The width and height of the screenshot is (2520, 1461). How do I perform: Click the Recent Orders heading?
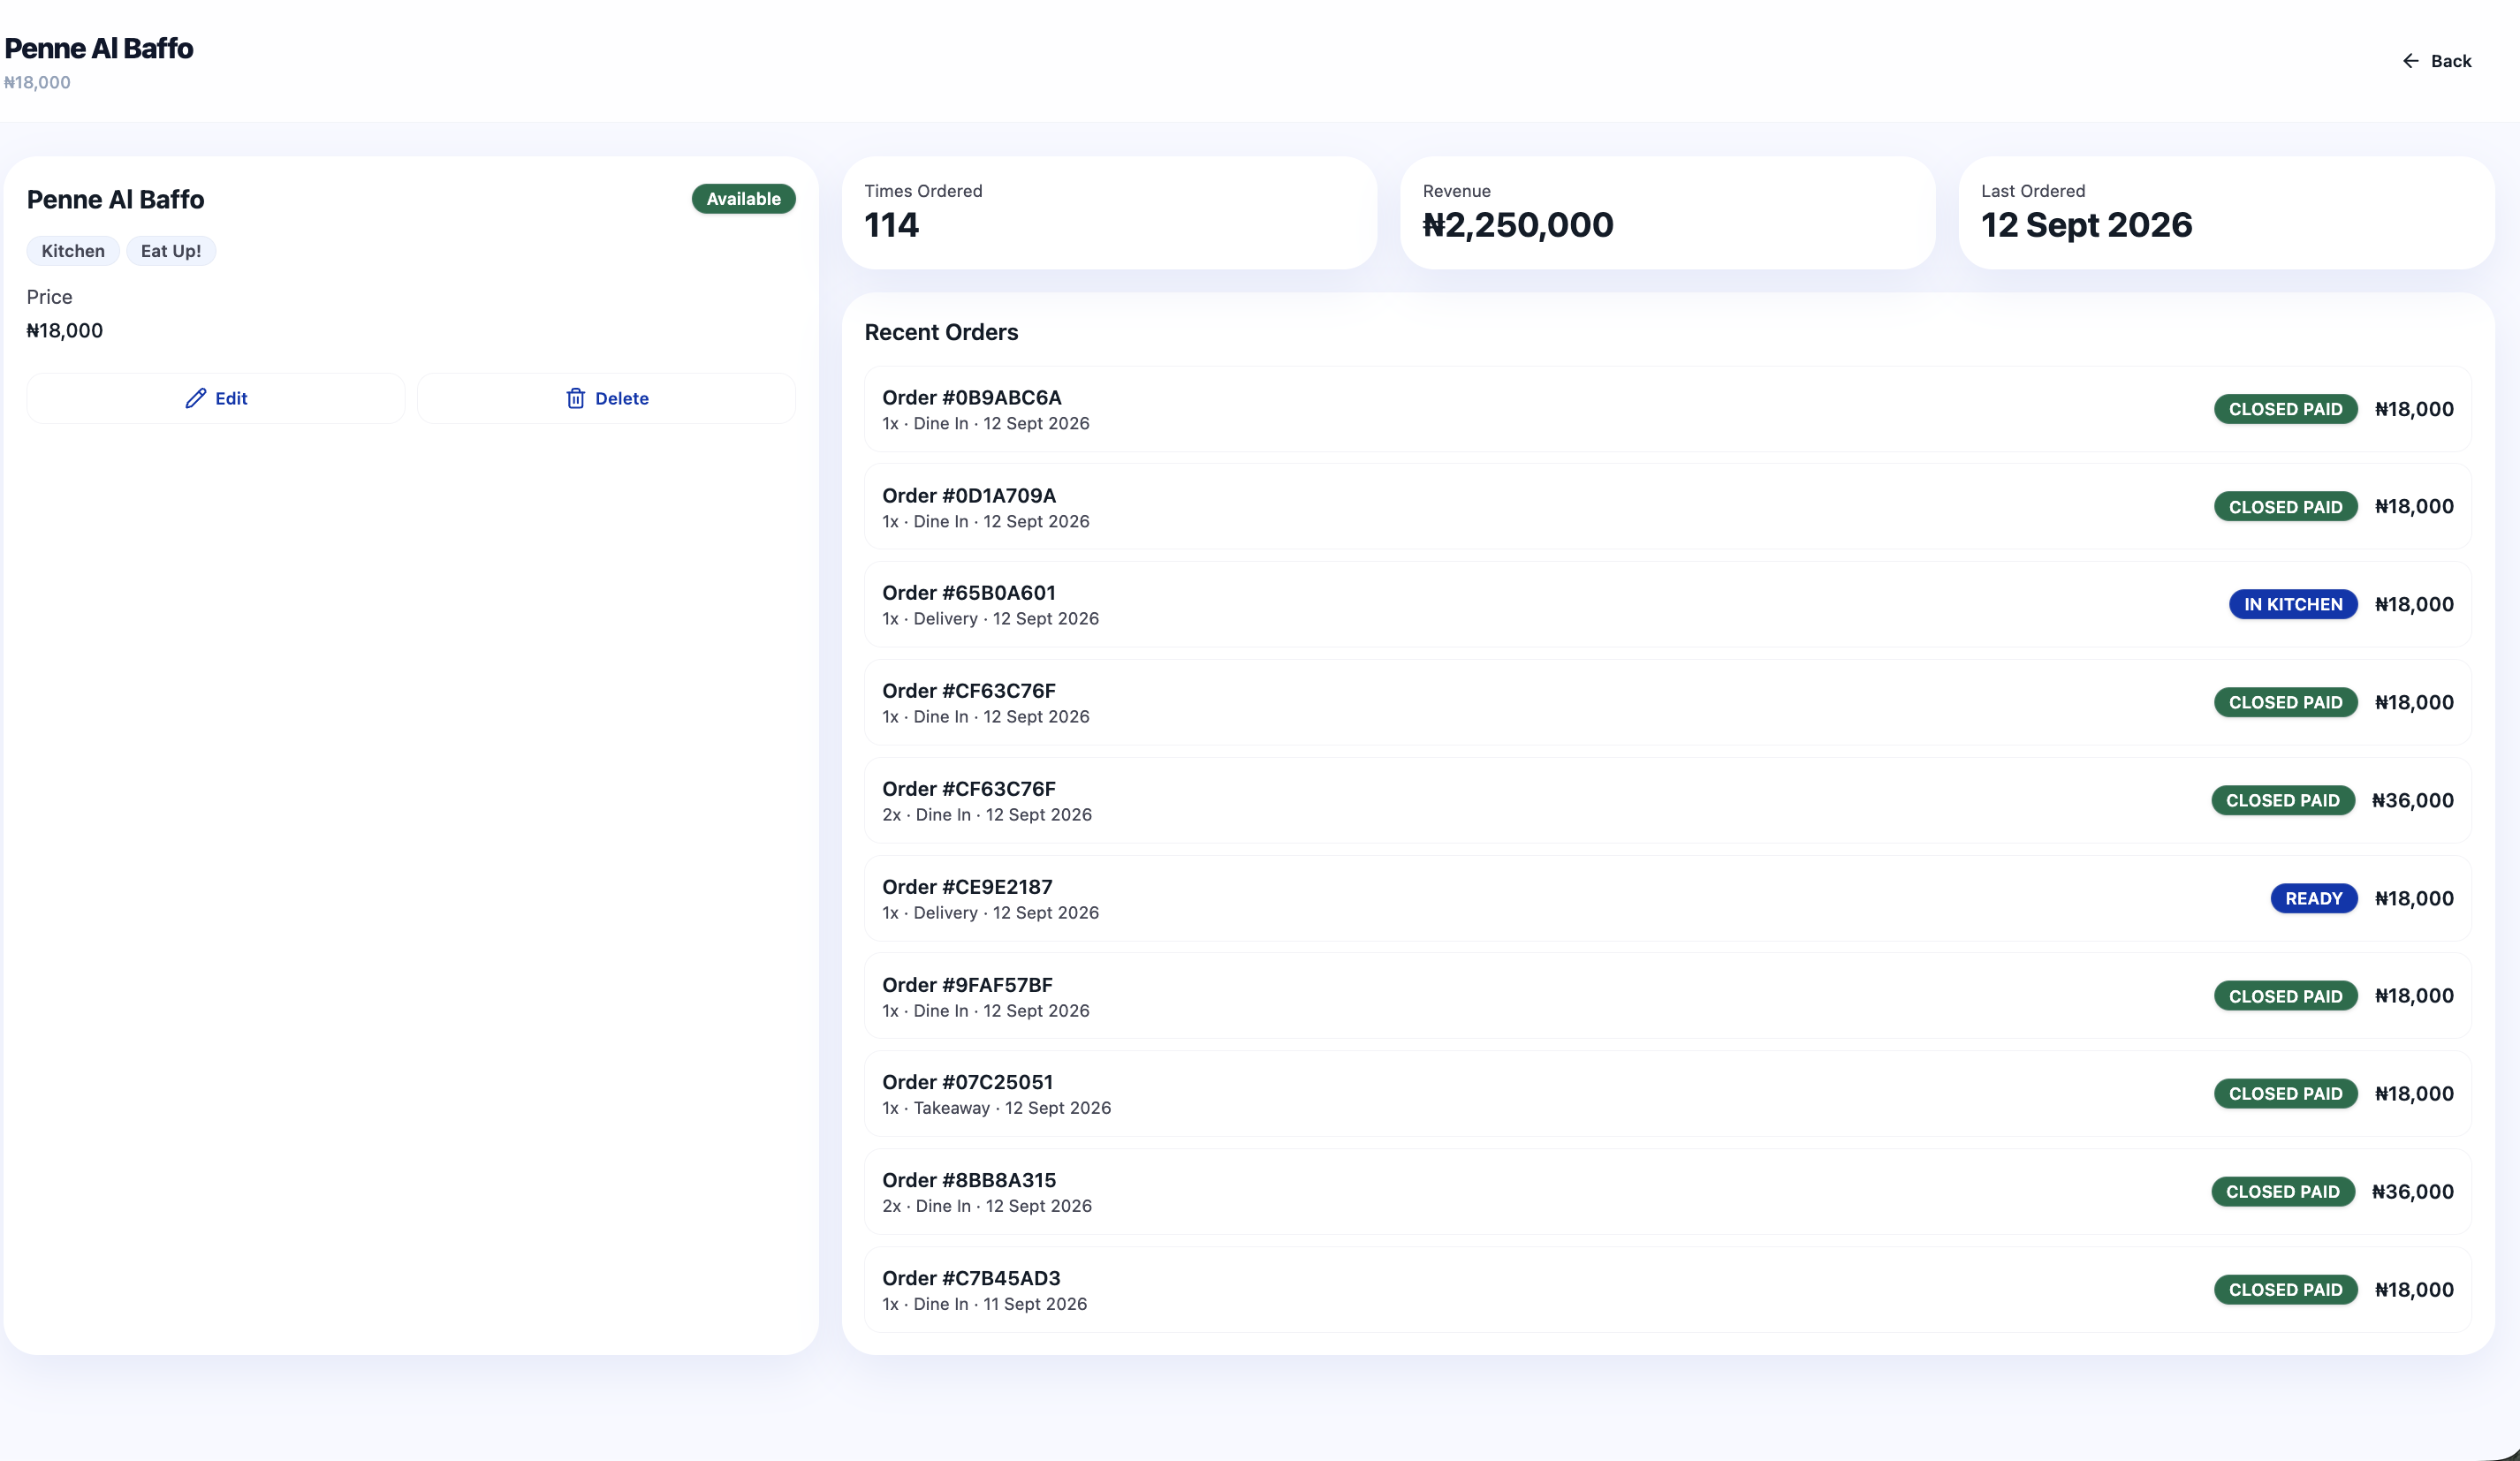(x=941, y=332)
